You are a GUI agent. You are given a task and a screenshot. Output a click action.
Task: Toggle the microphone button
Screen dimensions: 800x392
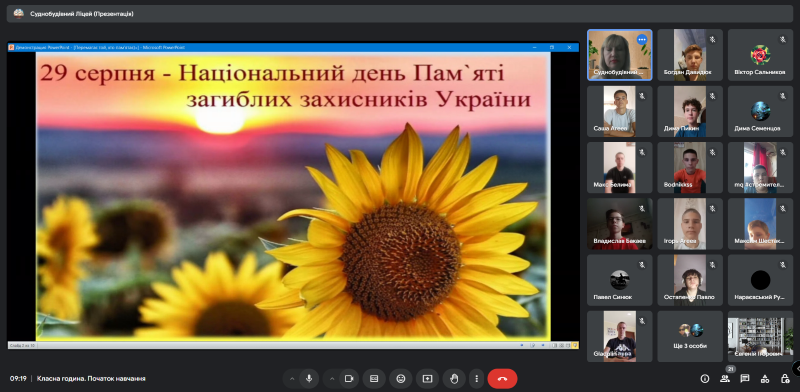pos(309,379)
